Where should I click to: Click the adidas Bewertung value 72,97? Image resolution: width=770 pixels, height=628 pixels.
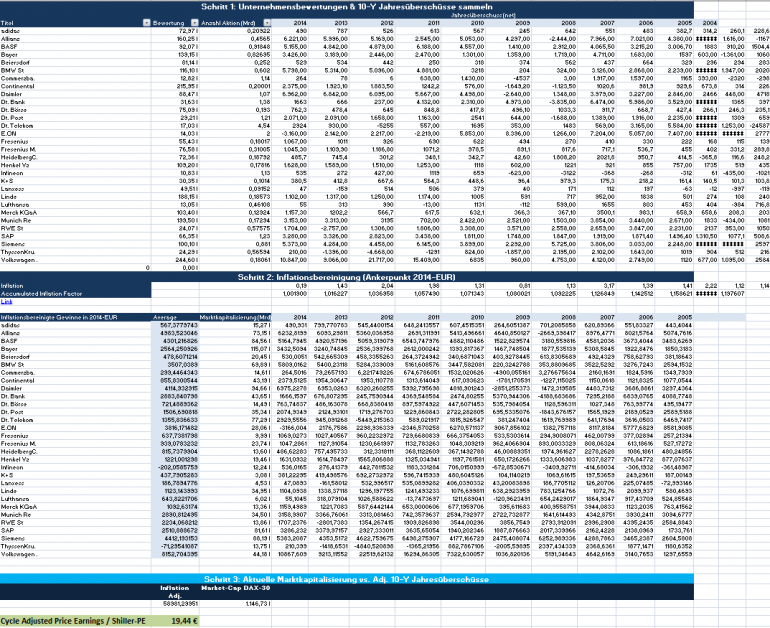click(175, 31)
